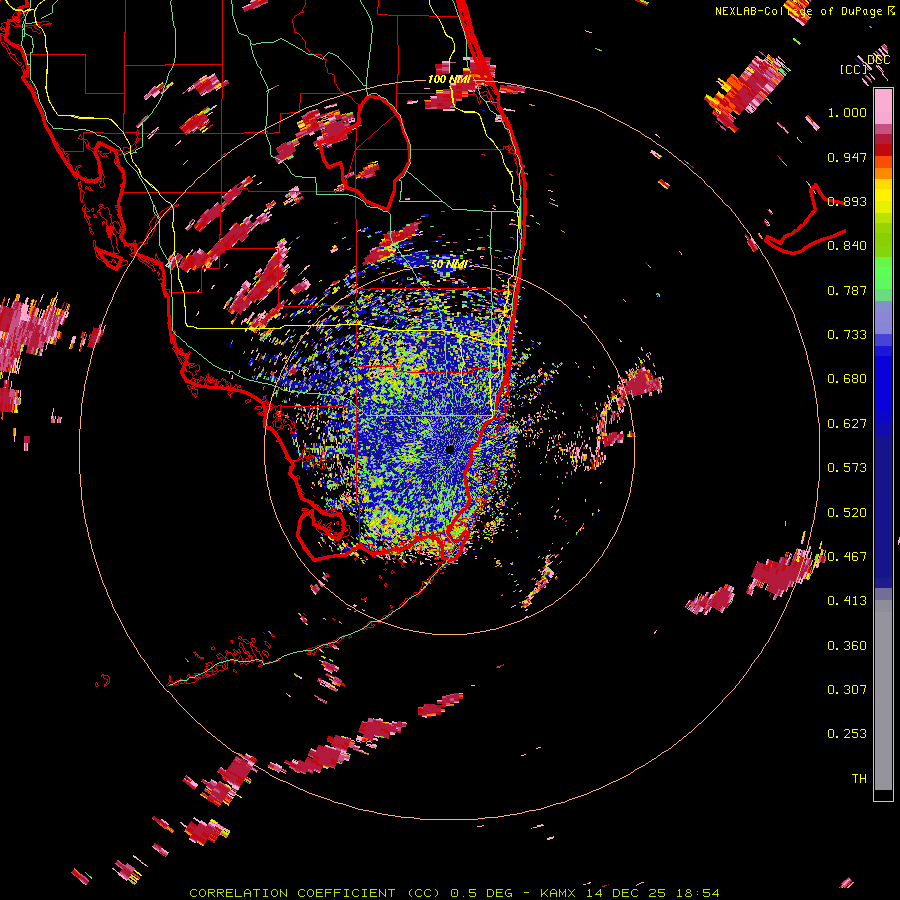Screen dimensions: 900x900
Task: Pick the light pink swatch at top of color bar
Action: [x=883, y=107]
